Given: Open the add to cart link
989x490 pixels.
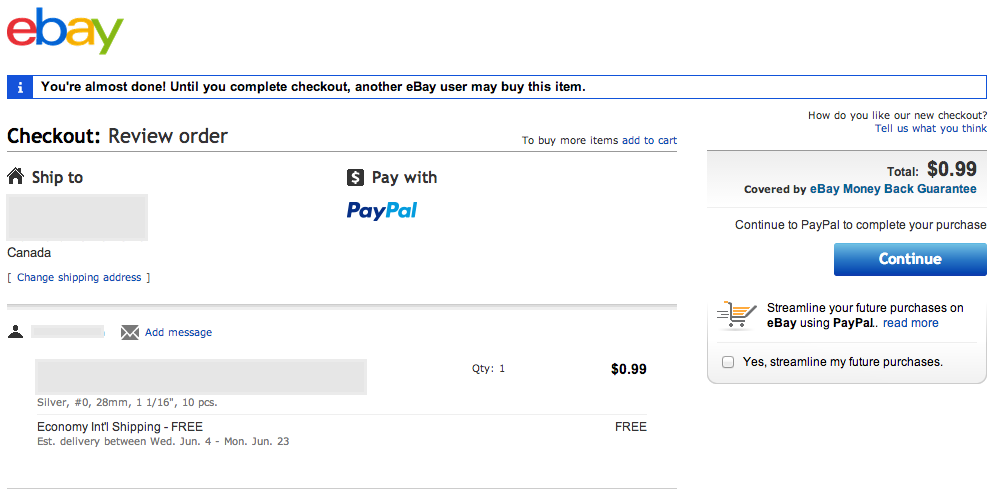Looking at the screenshot, I should [649, 141].
